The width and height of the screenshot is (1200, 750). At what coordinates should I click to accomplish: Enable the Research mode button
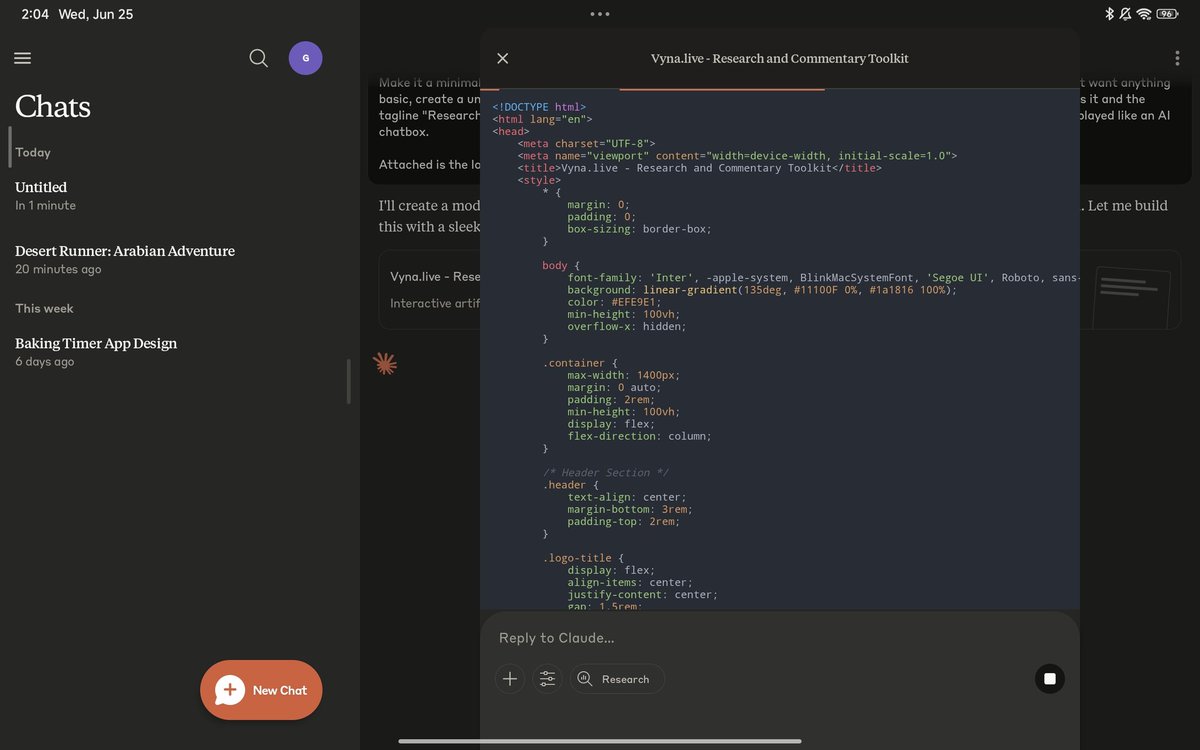pyautogui.click(x=617, y=679)
